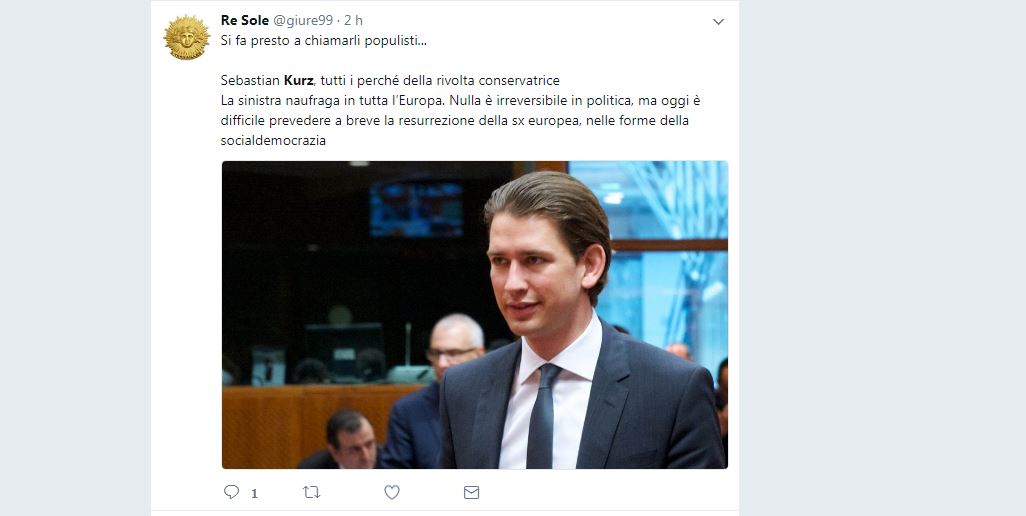Click the word 'socialdemocrazia' in the tweet
The height and width of the screenshot is (516, 1026).
coord(273,140)
